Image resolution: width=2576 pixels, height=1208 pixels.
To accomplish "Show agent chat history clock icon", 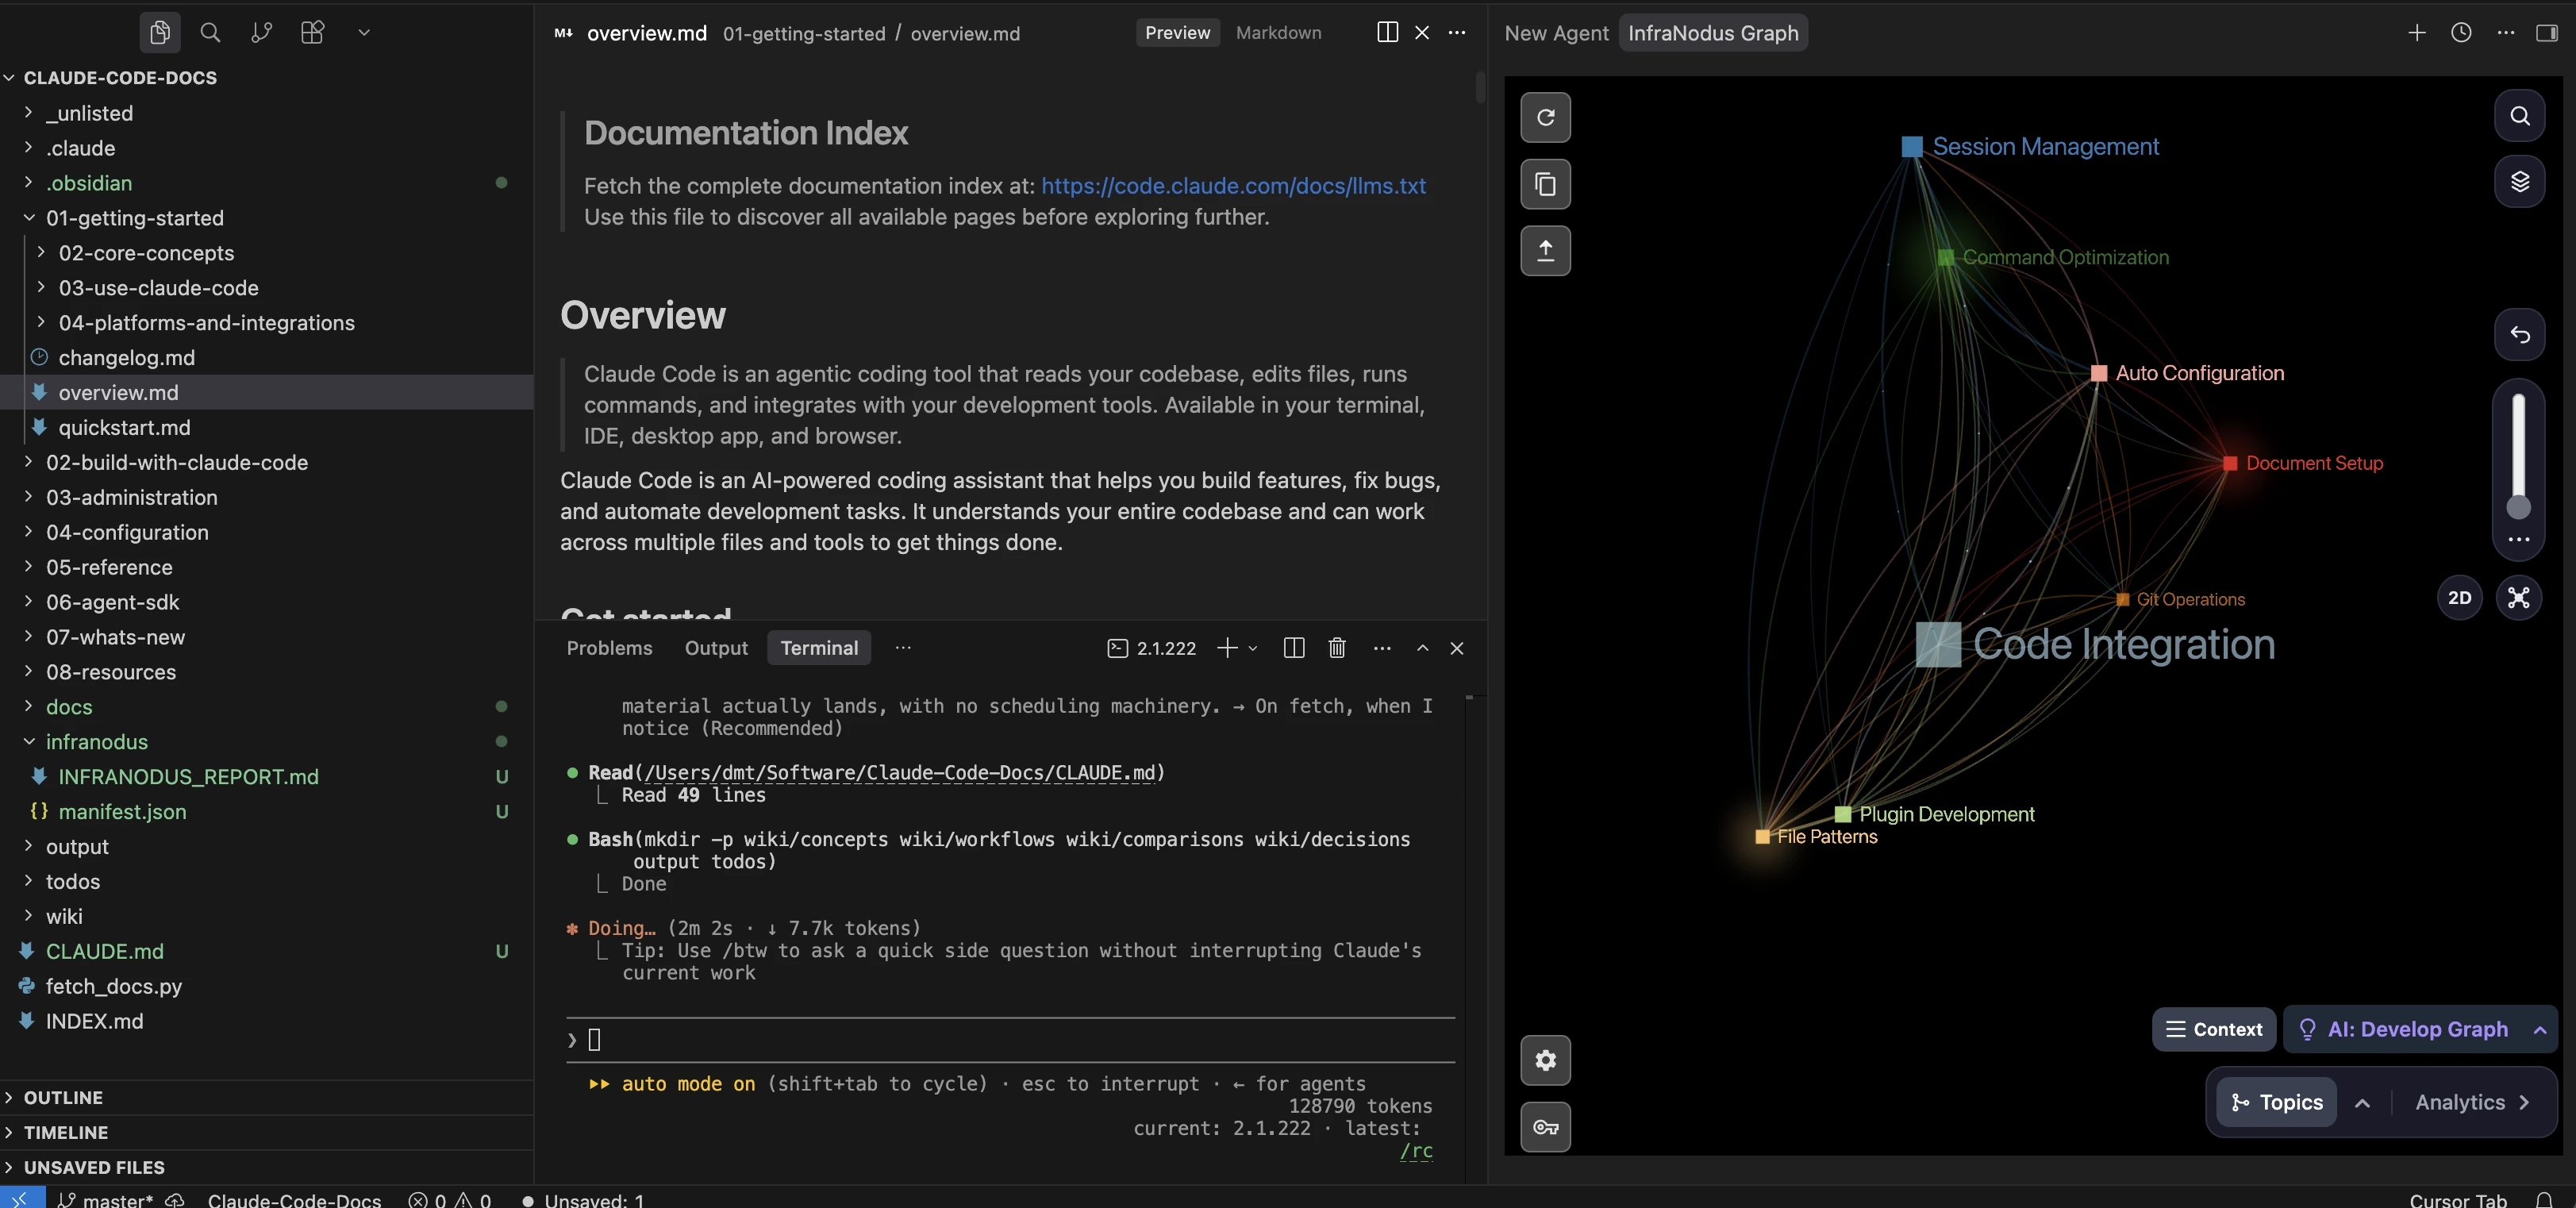I will pos(2461,33).
